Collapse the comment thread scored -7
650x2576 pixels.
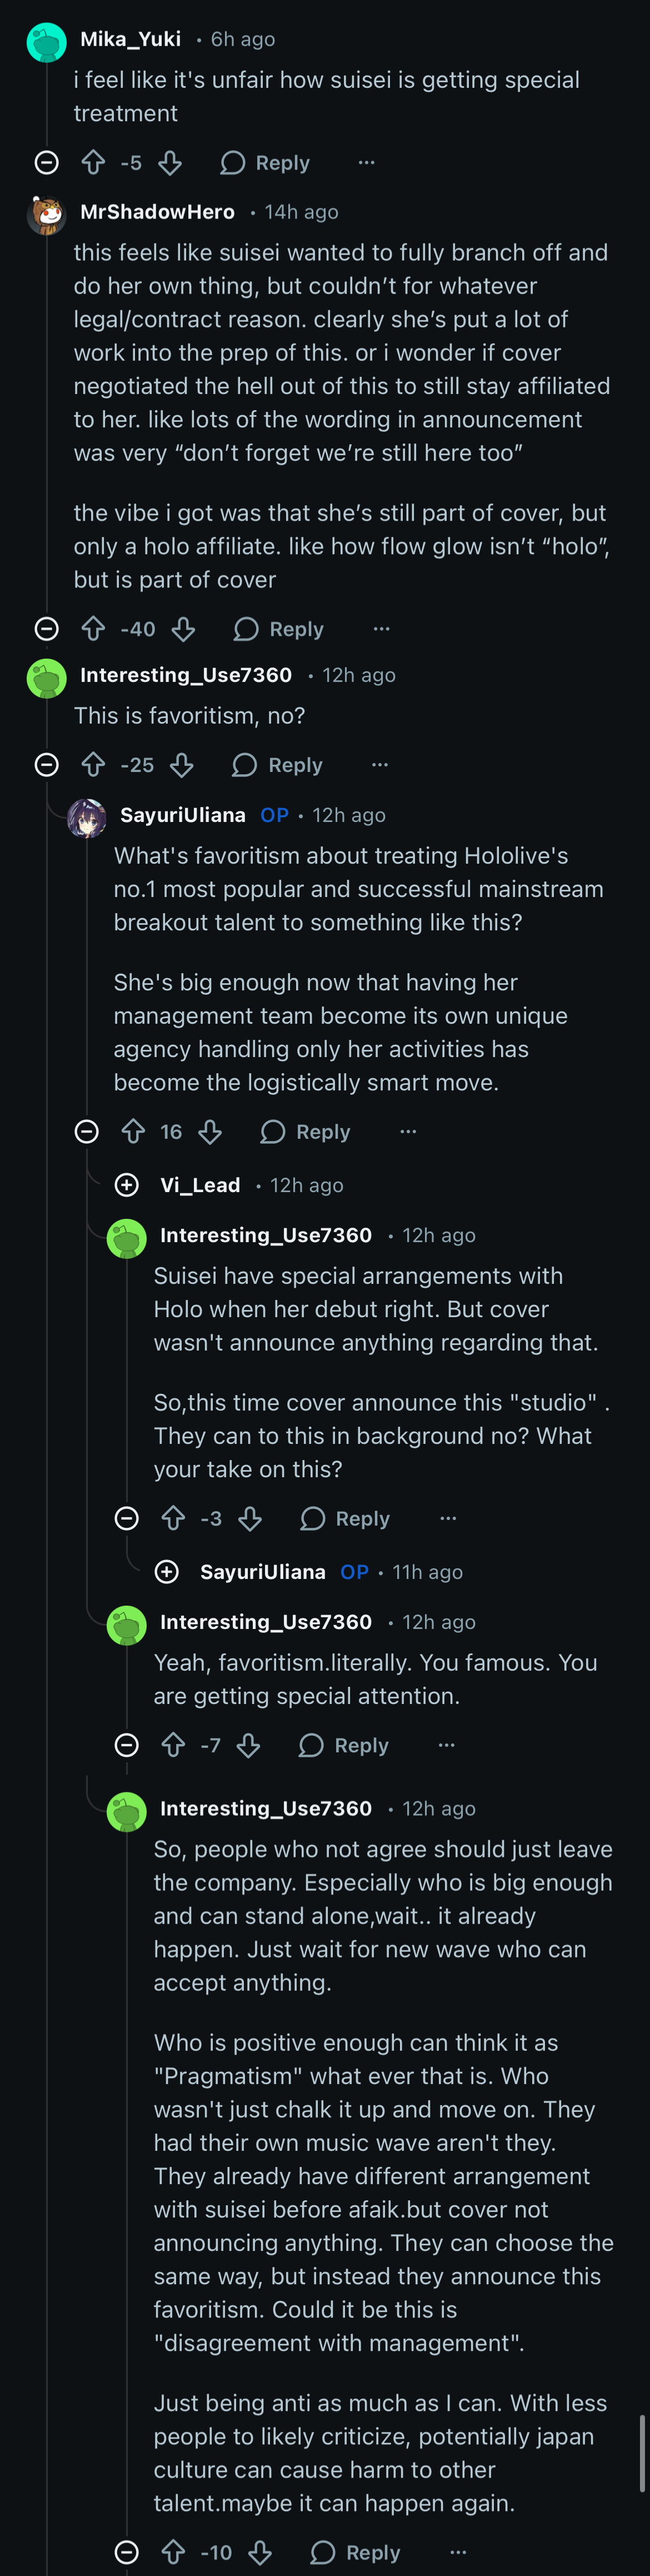pos(127,1745)
